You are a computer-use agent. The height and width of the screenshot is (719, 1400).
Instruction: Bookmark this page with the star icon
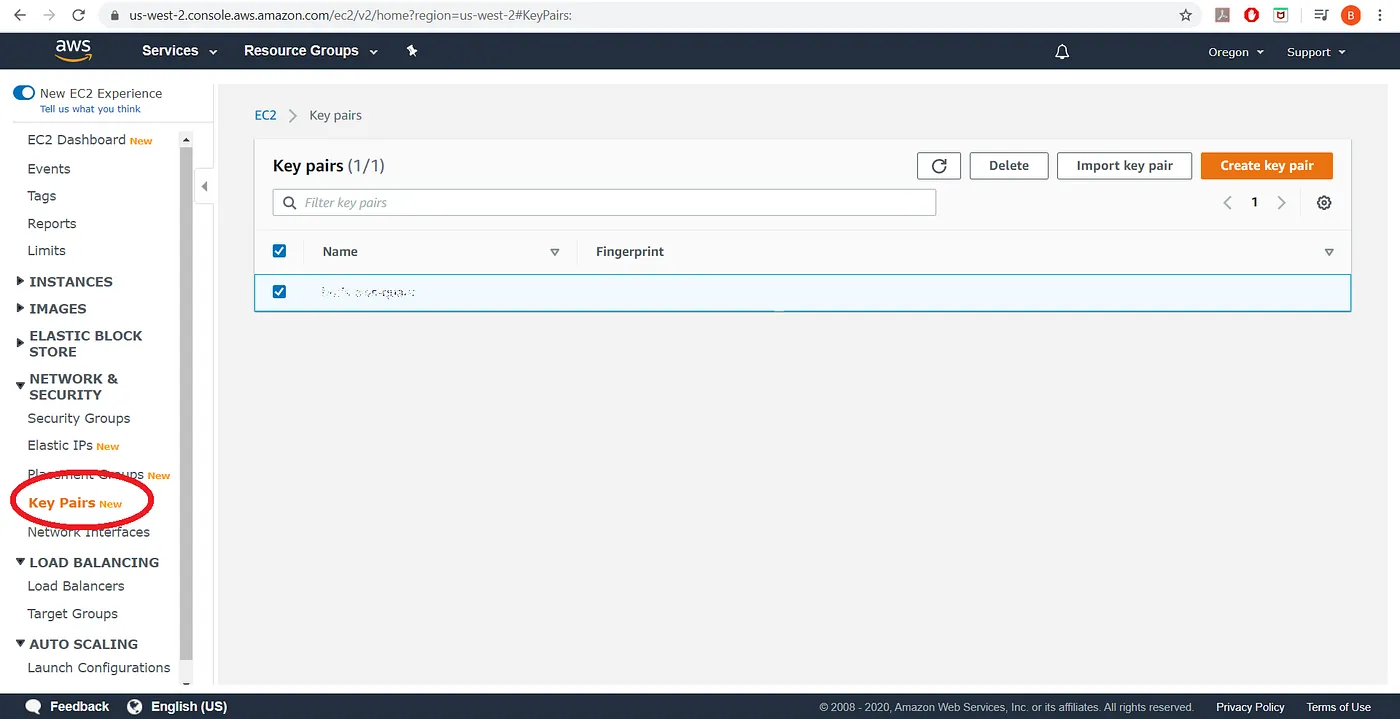click(x=1186, y=15)
